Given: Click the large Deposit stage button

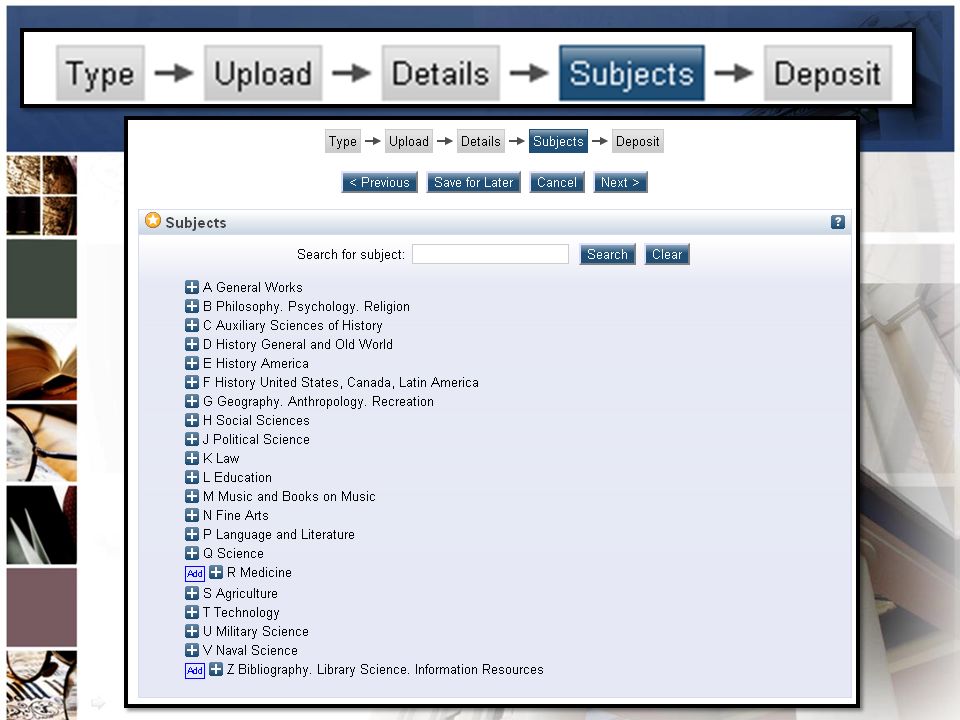Looking at the screenshot, I should (827, 73).
